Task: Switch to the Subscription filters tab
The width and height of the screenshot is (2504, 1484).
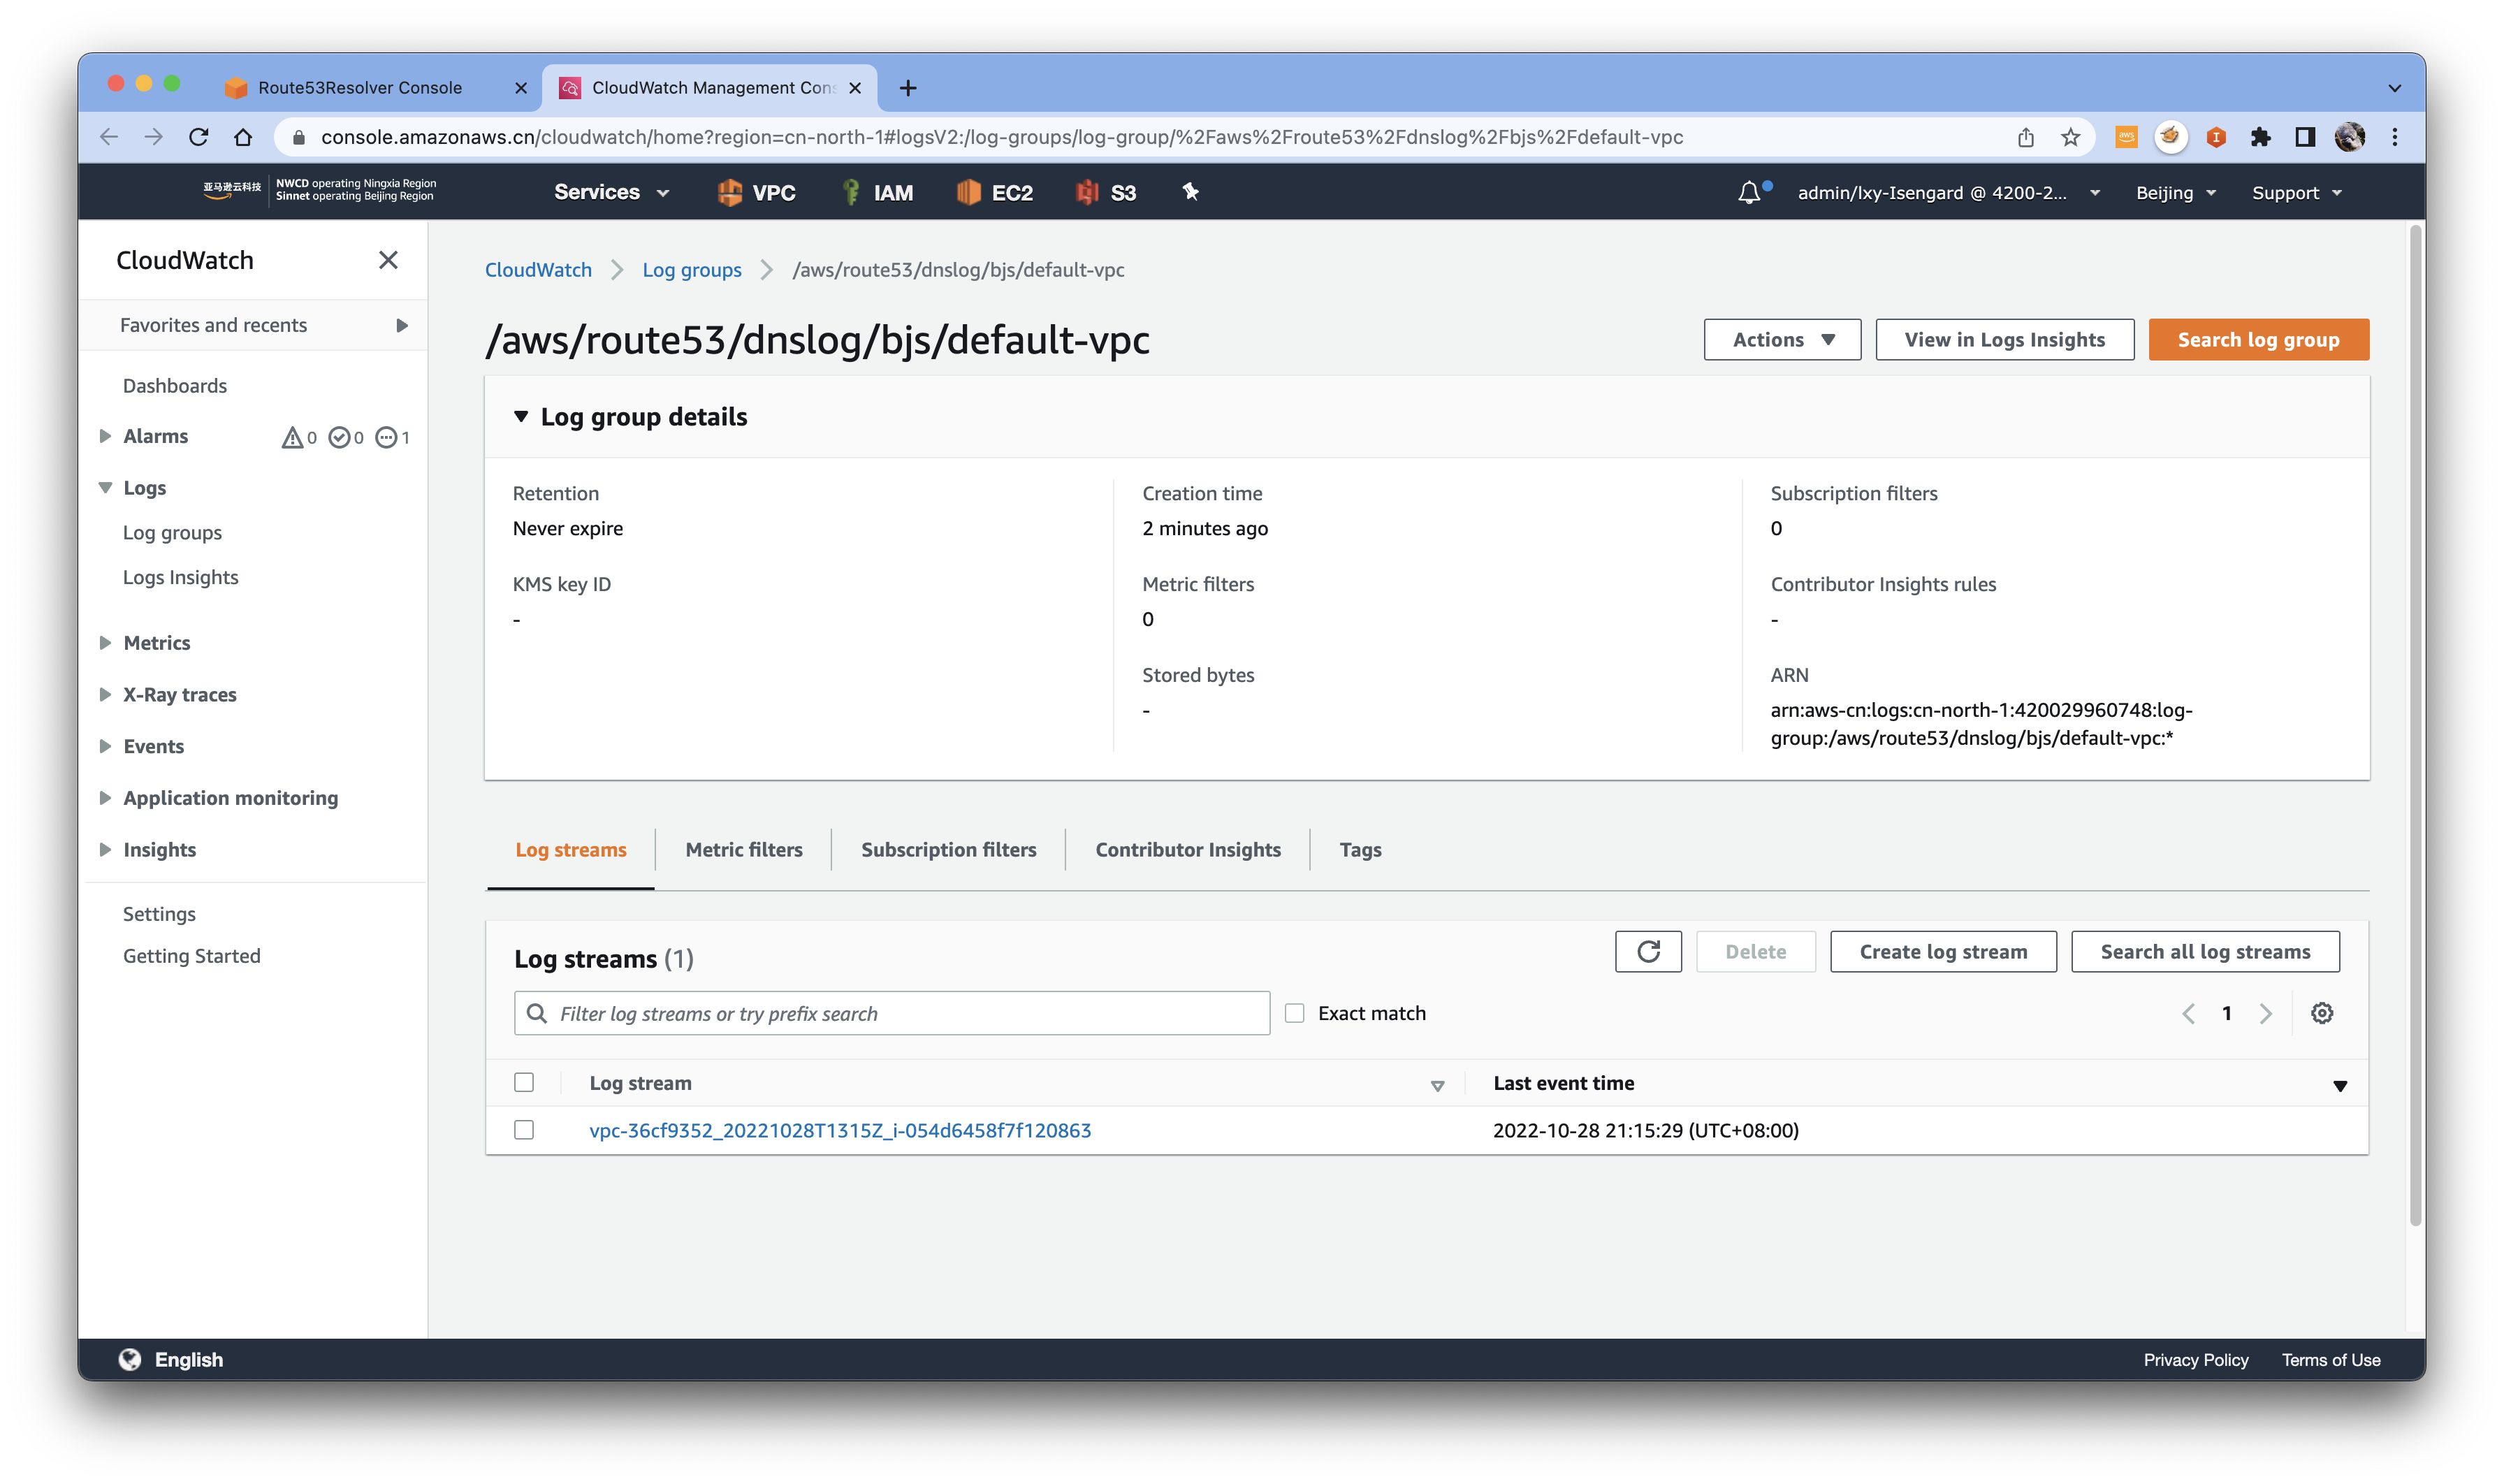Action: pyautogui.click(x=948, y=850)
